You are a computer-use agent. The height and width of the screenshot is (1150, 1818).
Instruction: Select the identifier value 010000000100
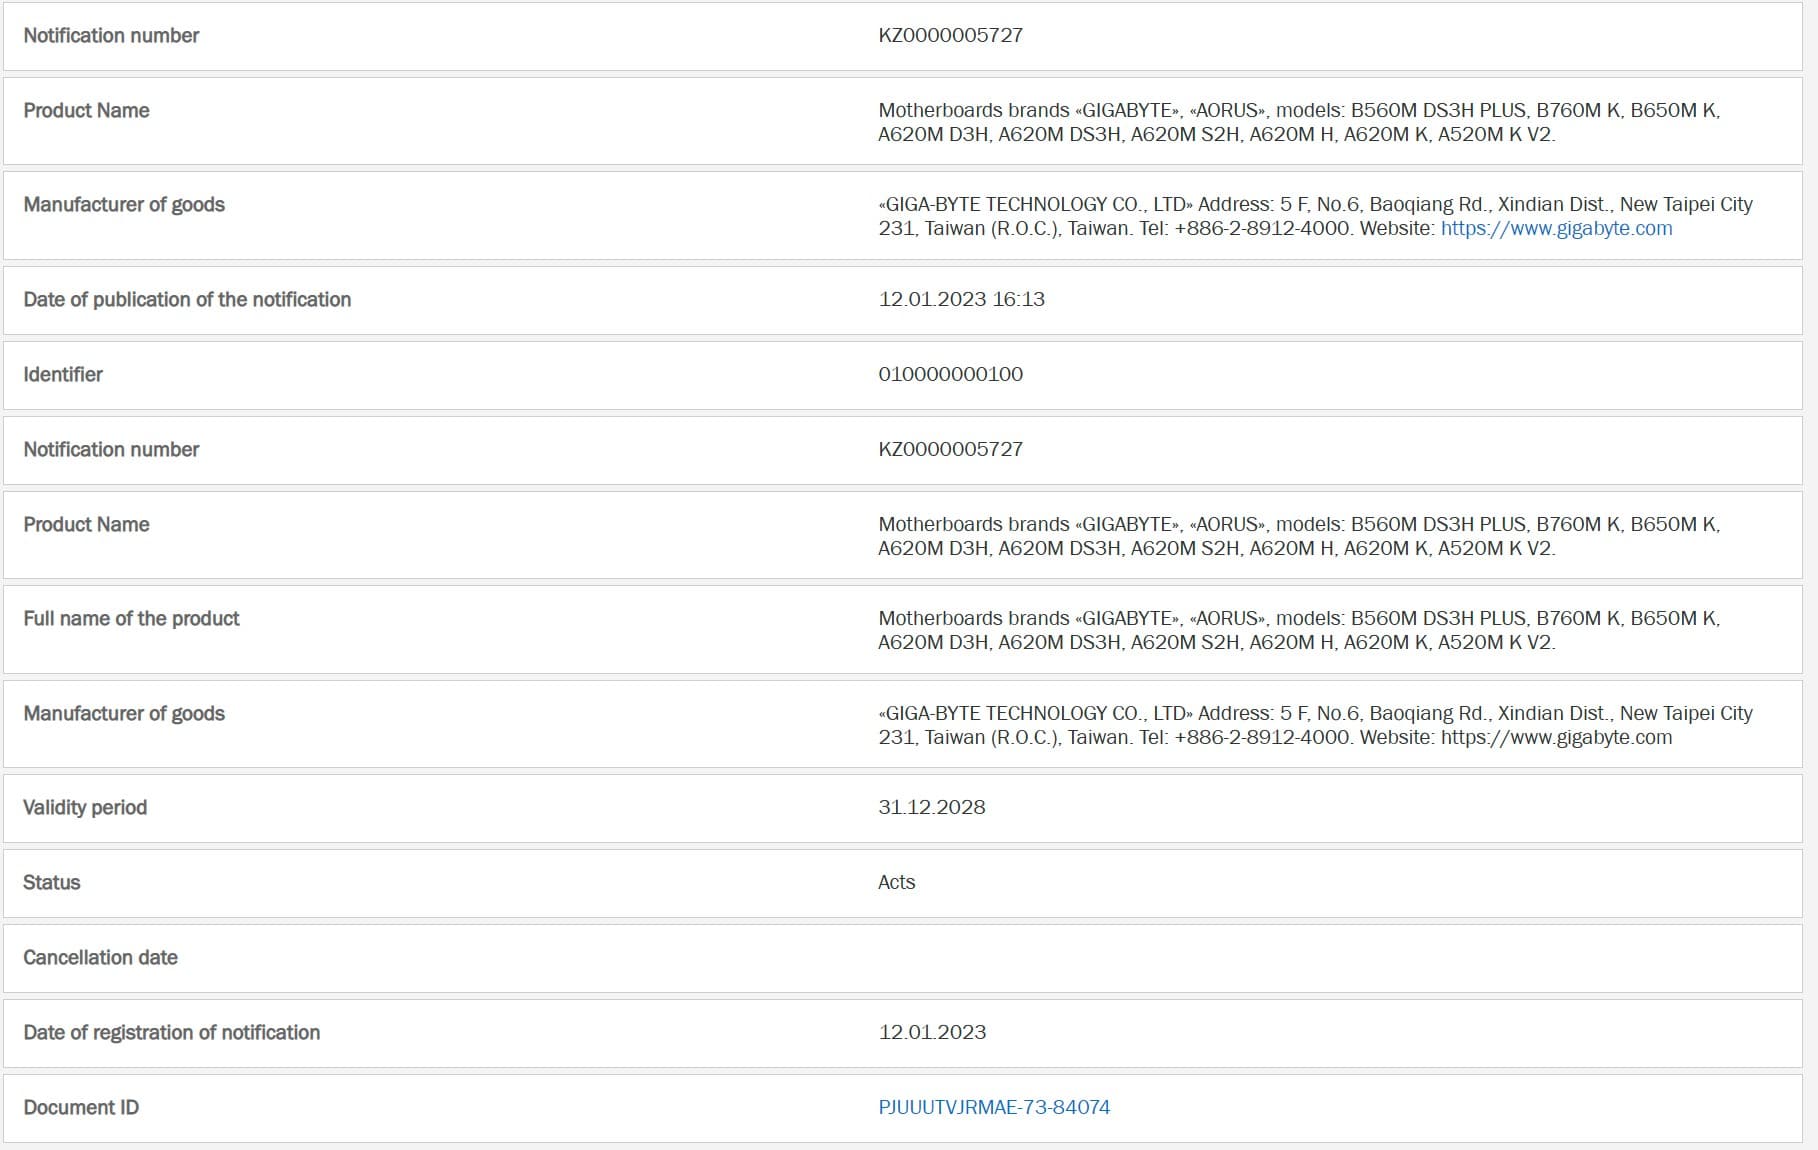point(950,374)
